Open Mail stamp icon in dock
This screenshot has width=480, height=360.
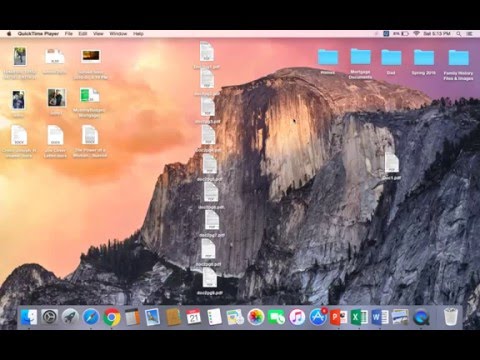[152, 317]
